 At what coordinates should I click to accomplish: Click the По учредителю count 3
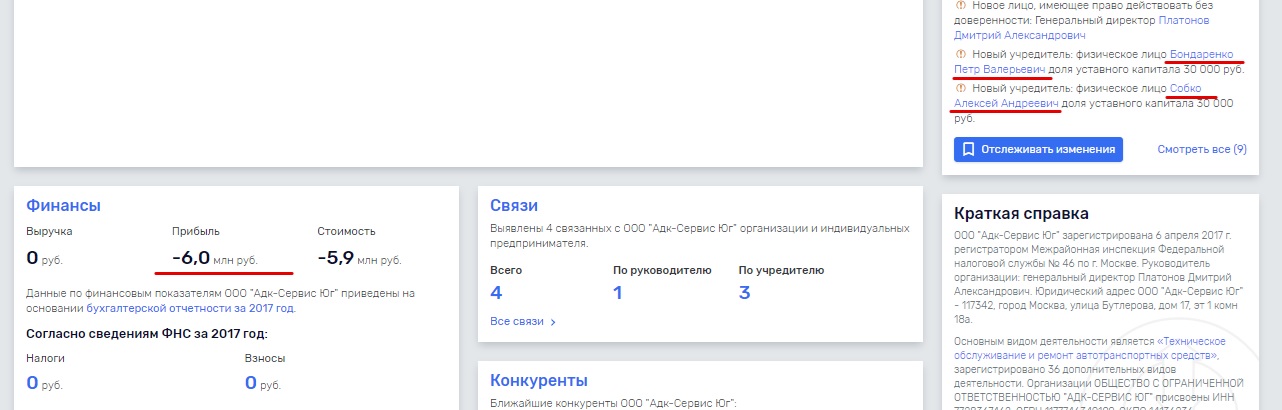(x=744, y=293)
